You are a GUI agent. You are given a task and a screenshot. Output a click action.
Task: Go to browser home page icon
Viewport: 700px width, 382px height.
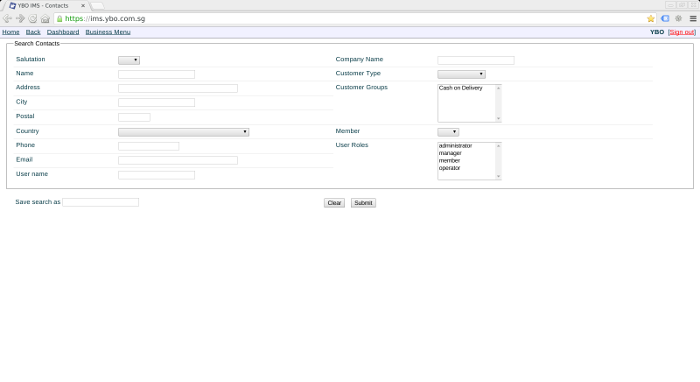click(45, 19)
